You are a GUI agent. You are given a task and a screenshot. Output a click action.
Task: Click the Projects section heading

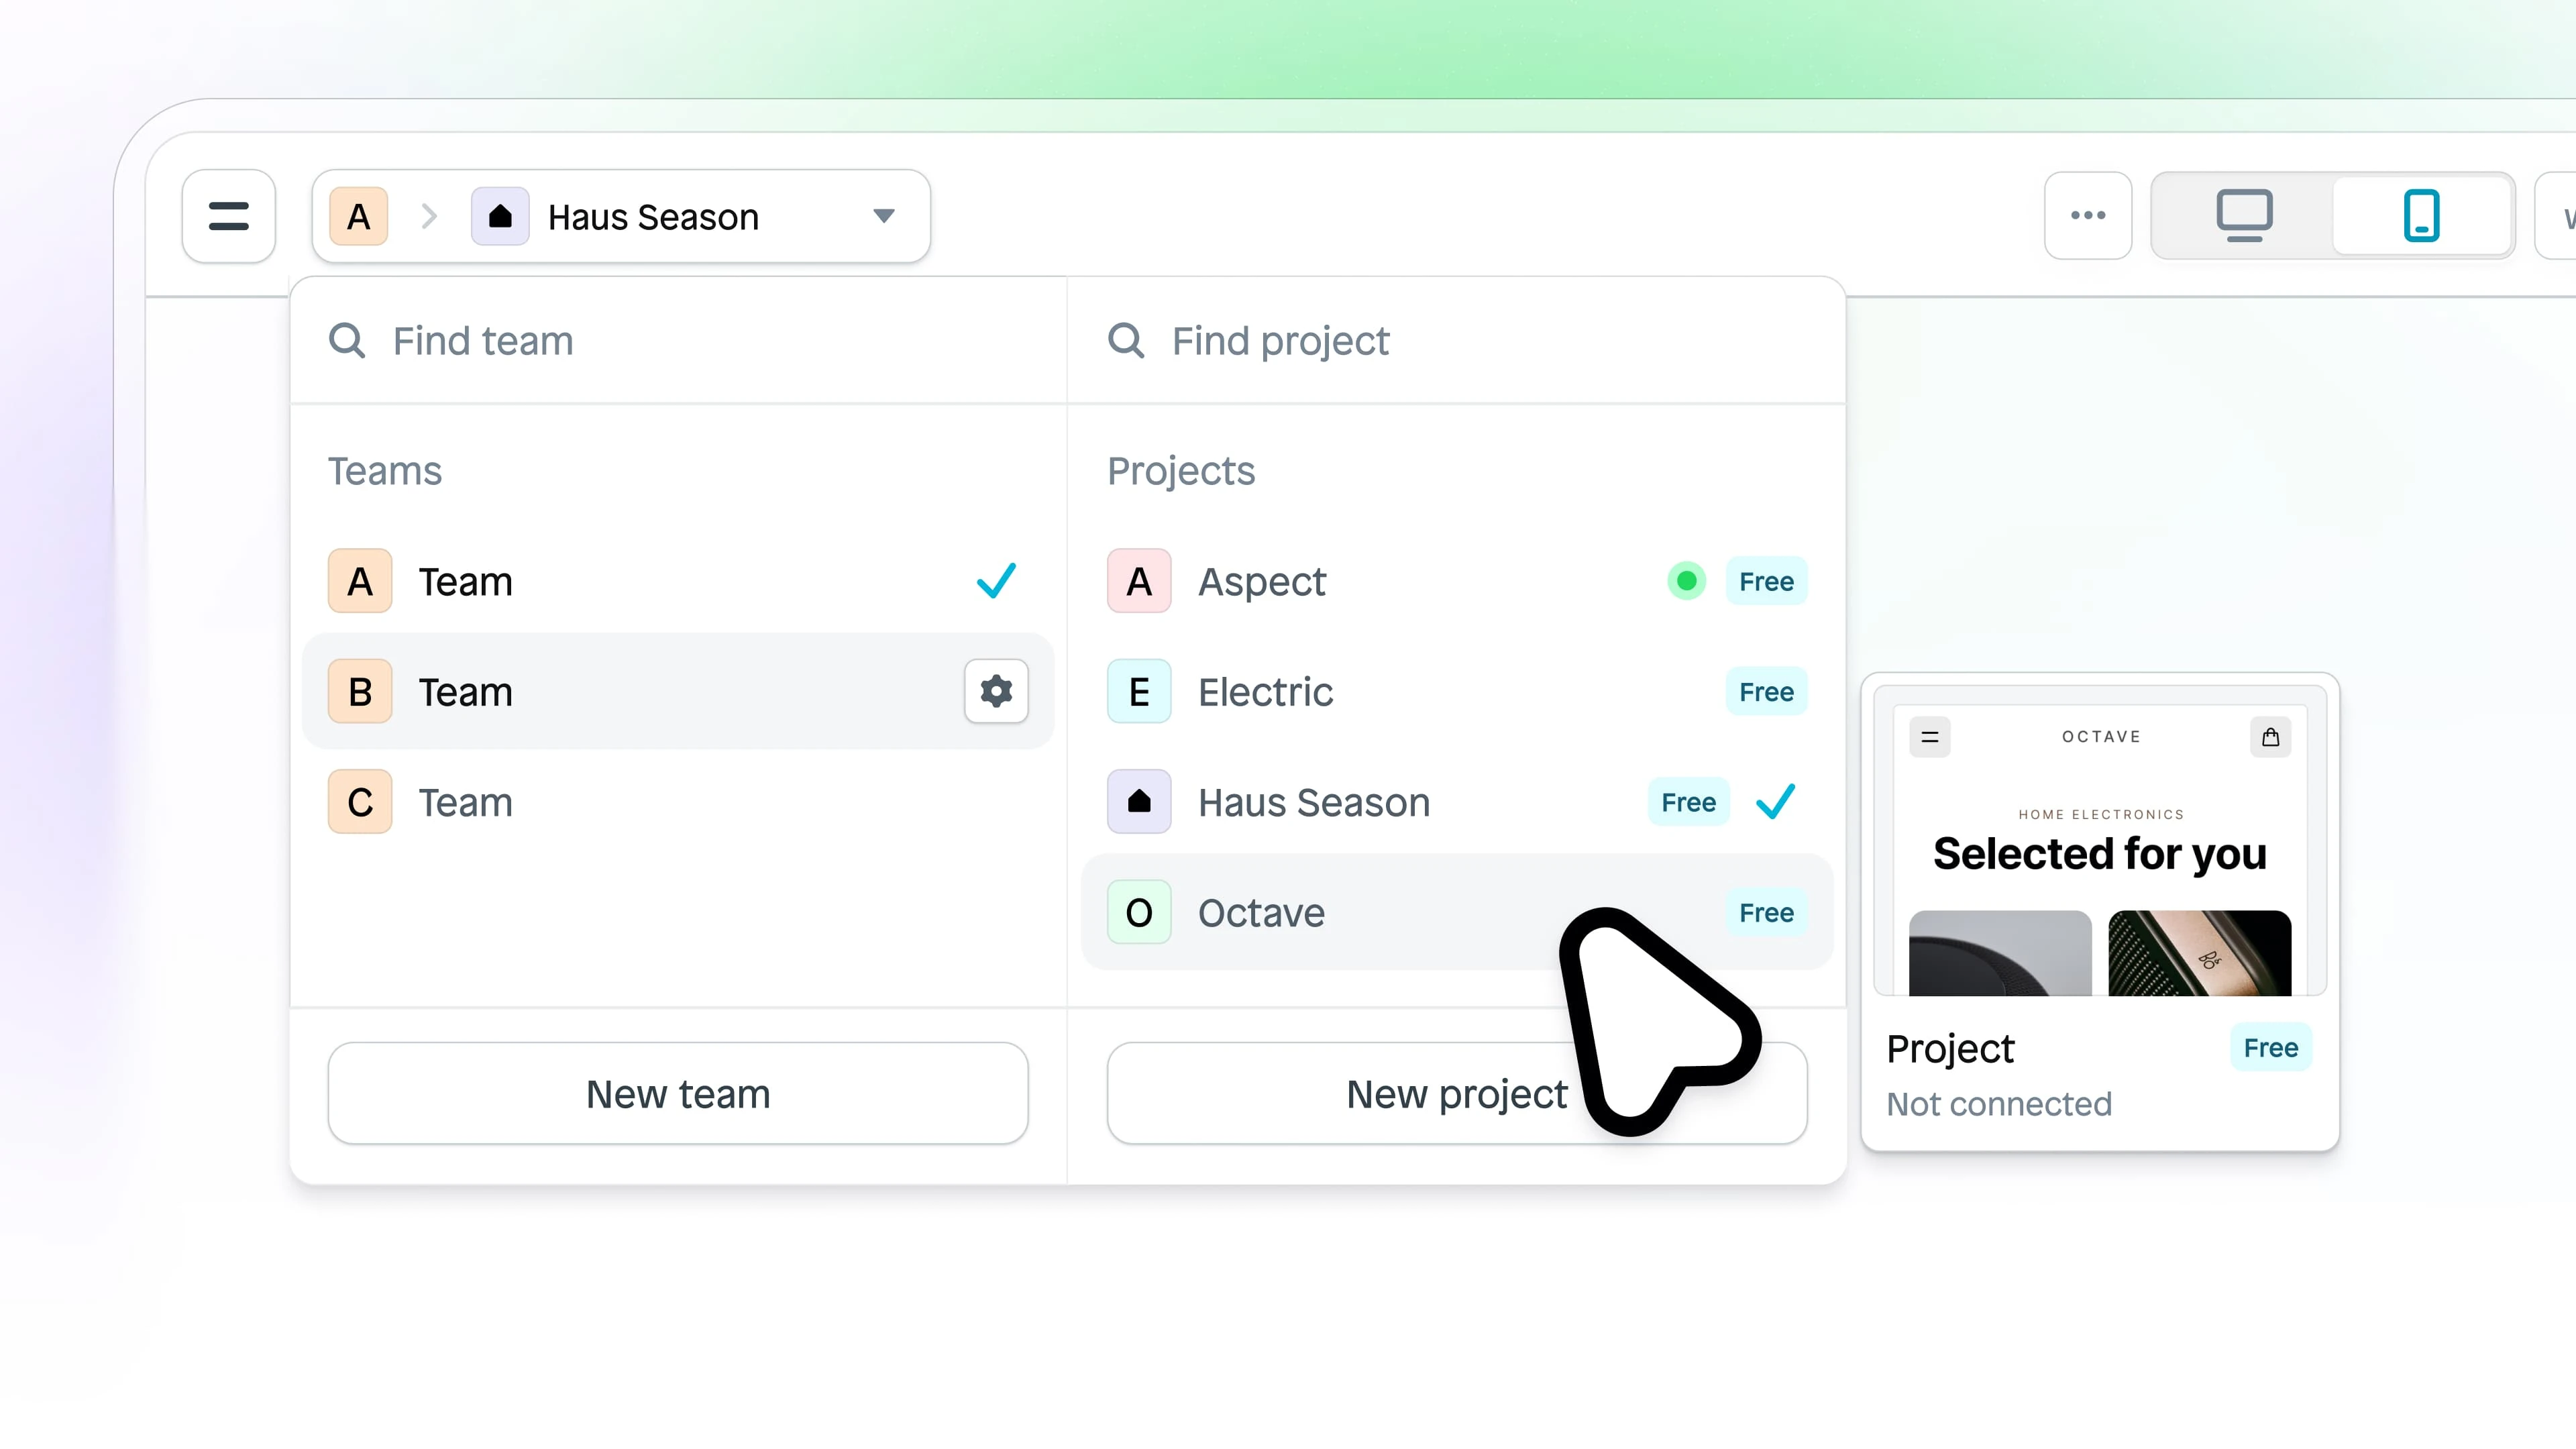tap(1181, 471)
